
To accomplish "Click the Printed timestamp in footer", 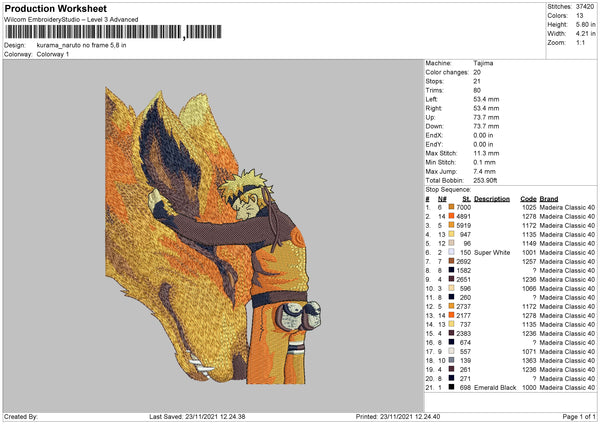I will tap(398, 416).
